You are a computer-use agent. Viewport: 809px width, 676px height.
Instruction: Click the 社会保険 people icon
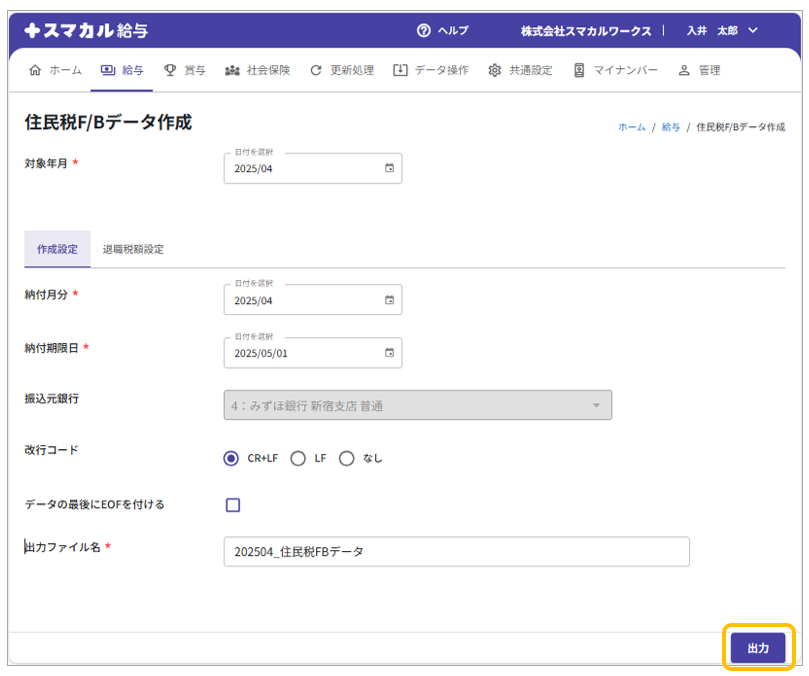pyautogui.click(x=232, y=70)
